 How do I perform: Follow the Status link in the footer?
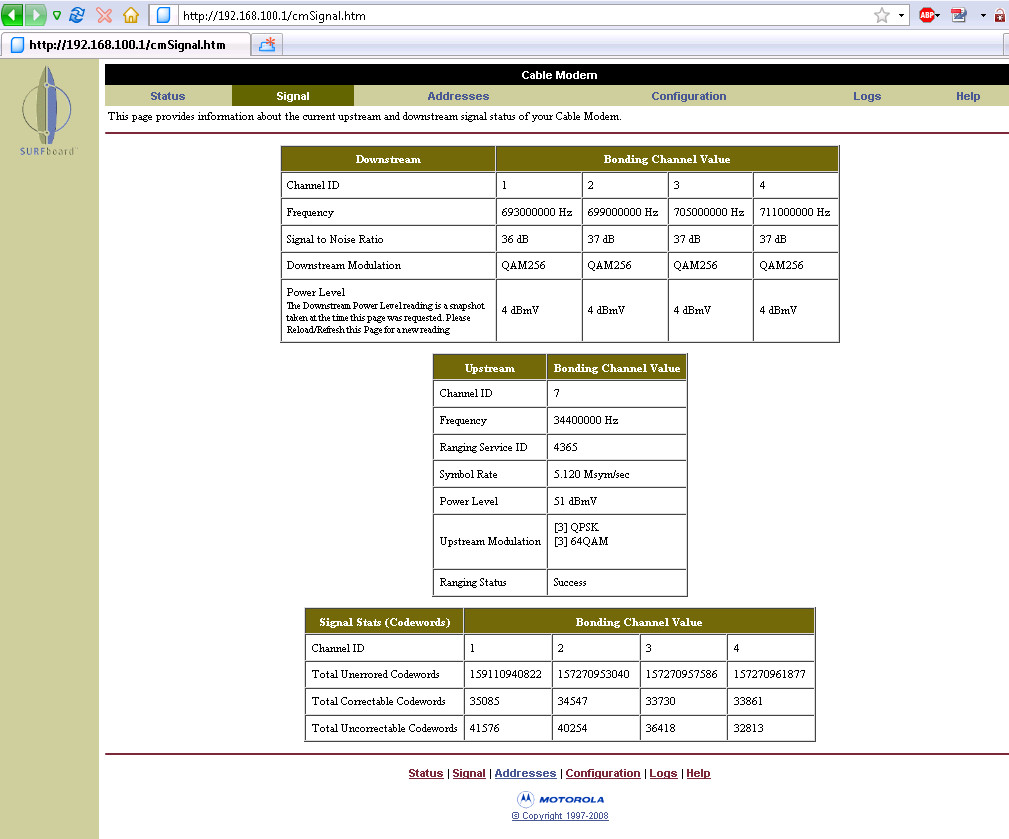point(425,773)
